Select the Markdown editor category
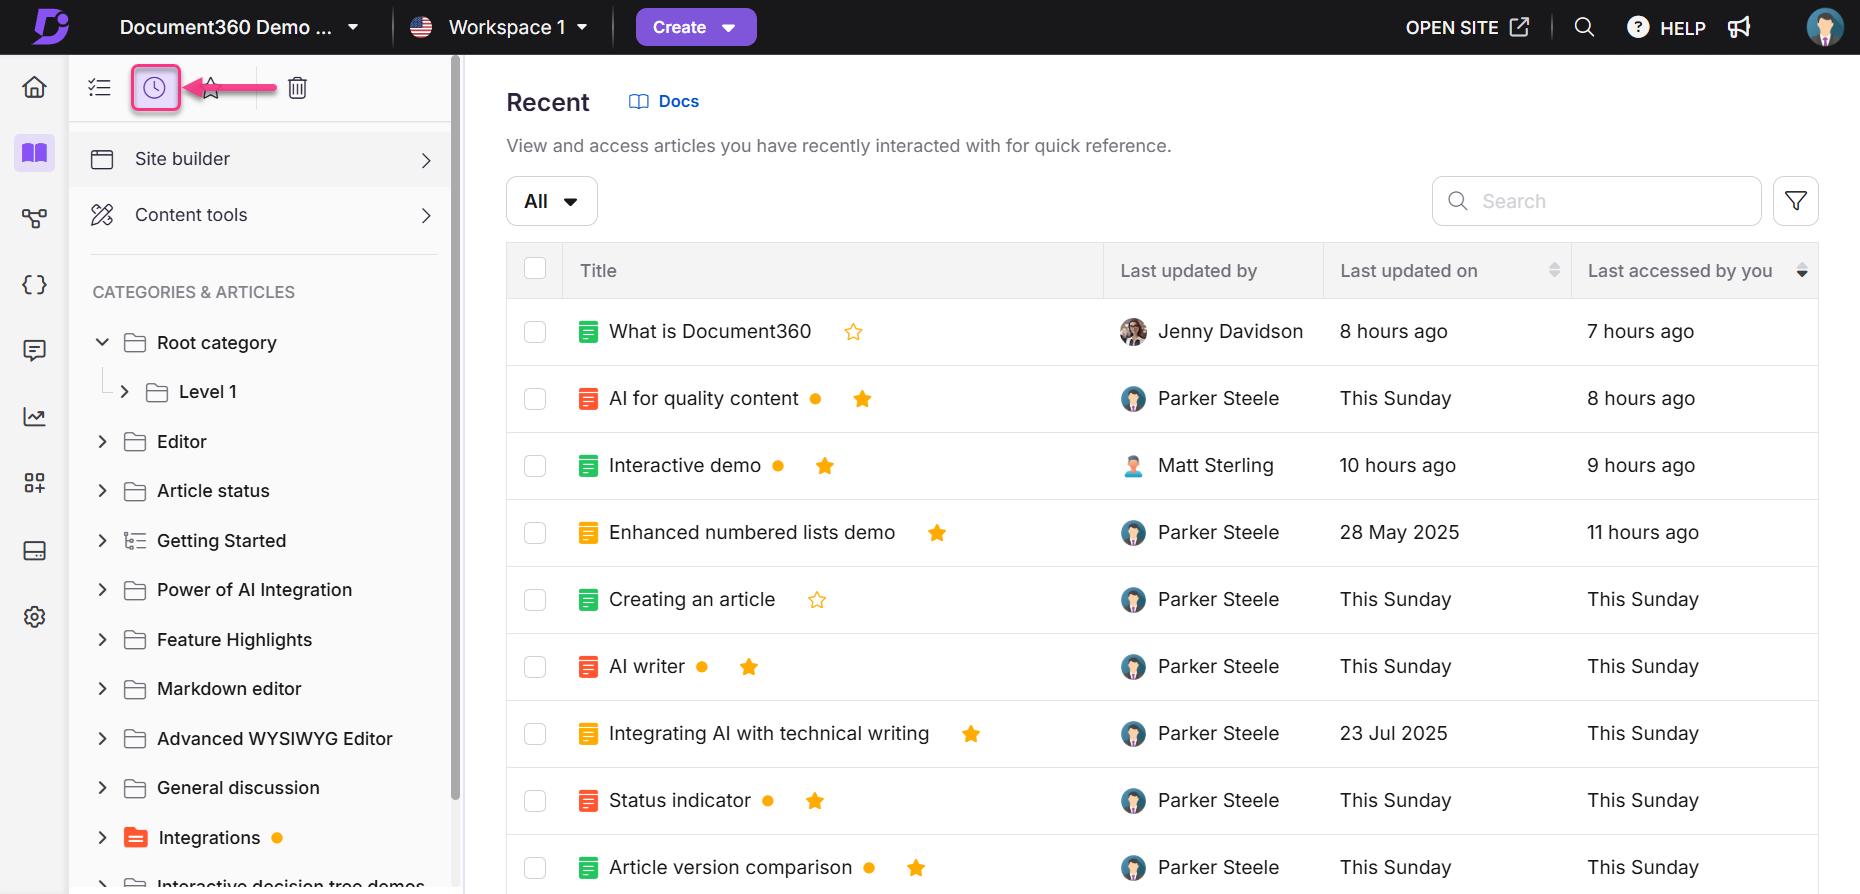 (x=229, y=689)
